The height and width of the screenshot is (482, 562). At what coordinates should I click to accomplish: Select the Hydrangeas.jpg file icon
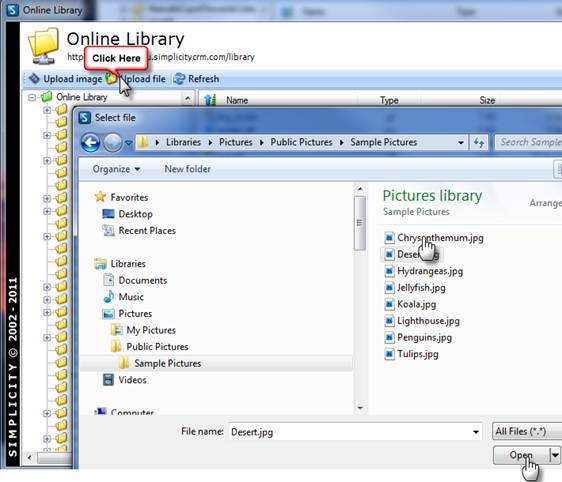[x=389, y=271]
